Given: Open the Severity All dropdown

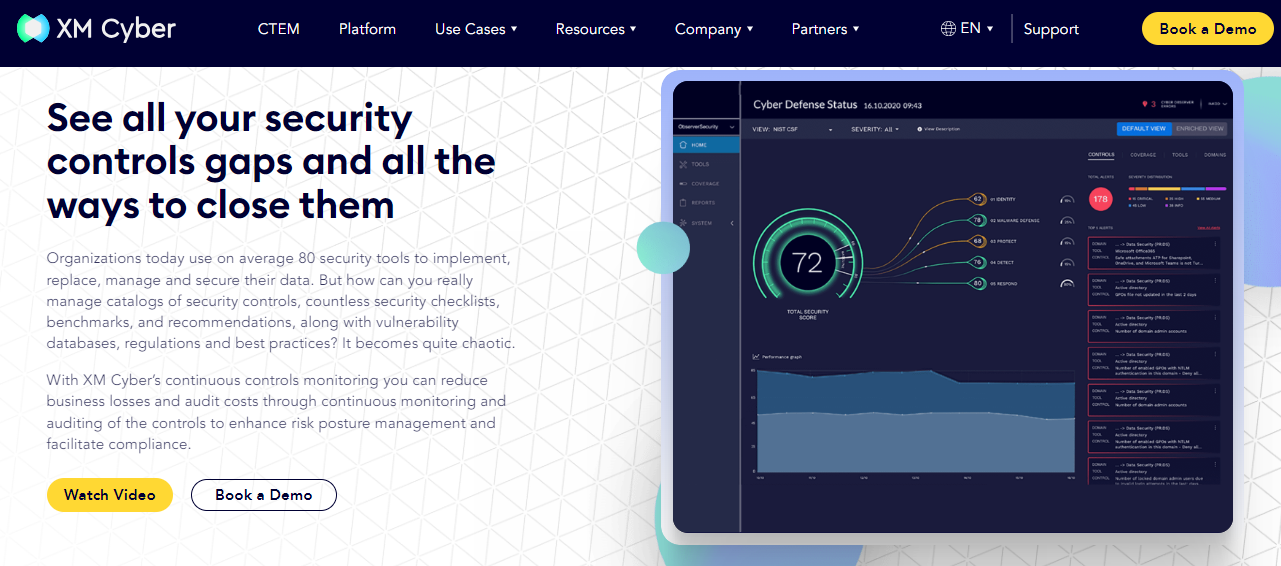Looking at the screenshot, I should pos(875,129).
